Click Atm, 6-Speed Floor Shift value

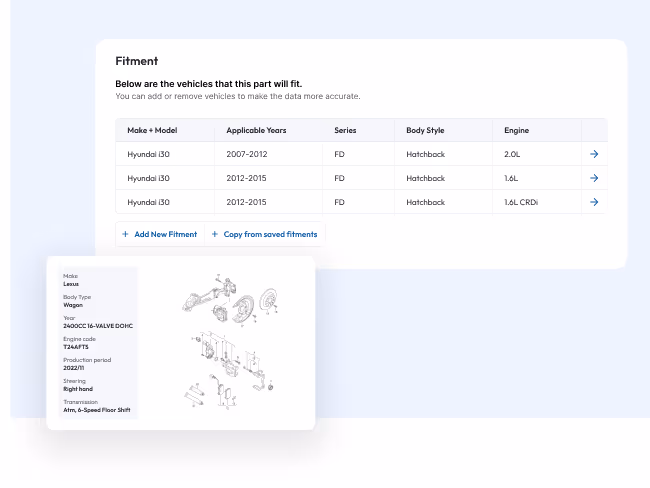point(97,410)
